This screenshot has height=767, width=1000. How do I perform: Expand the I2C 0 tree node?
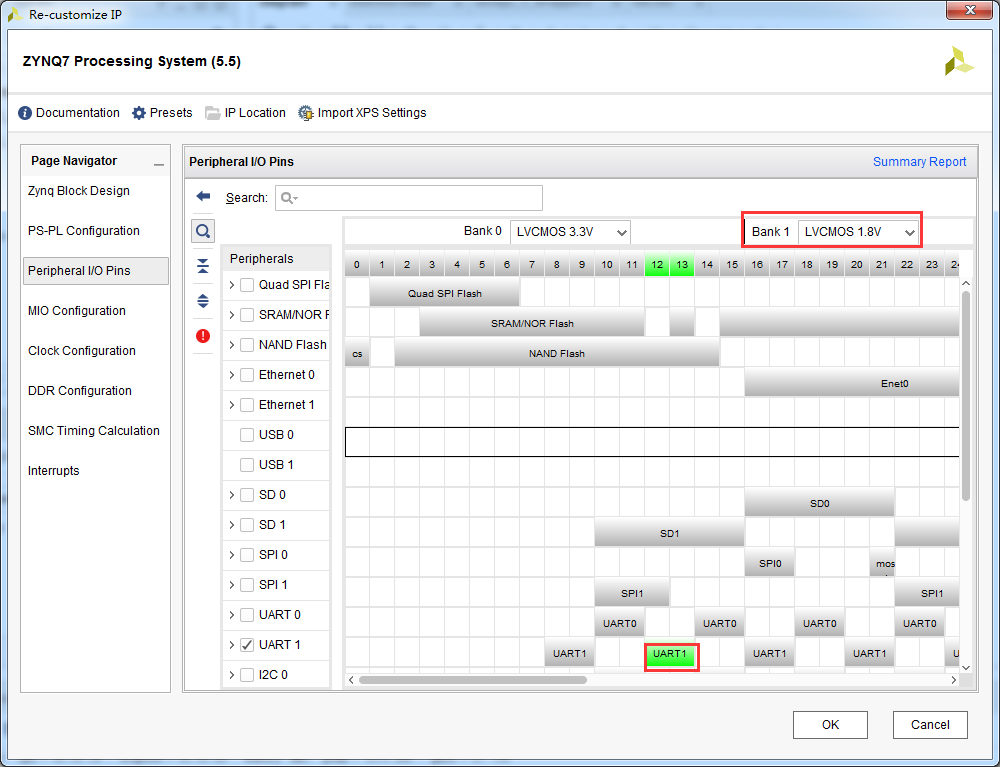232,675
